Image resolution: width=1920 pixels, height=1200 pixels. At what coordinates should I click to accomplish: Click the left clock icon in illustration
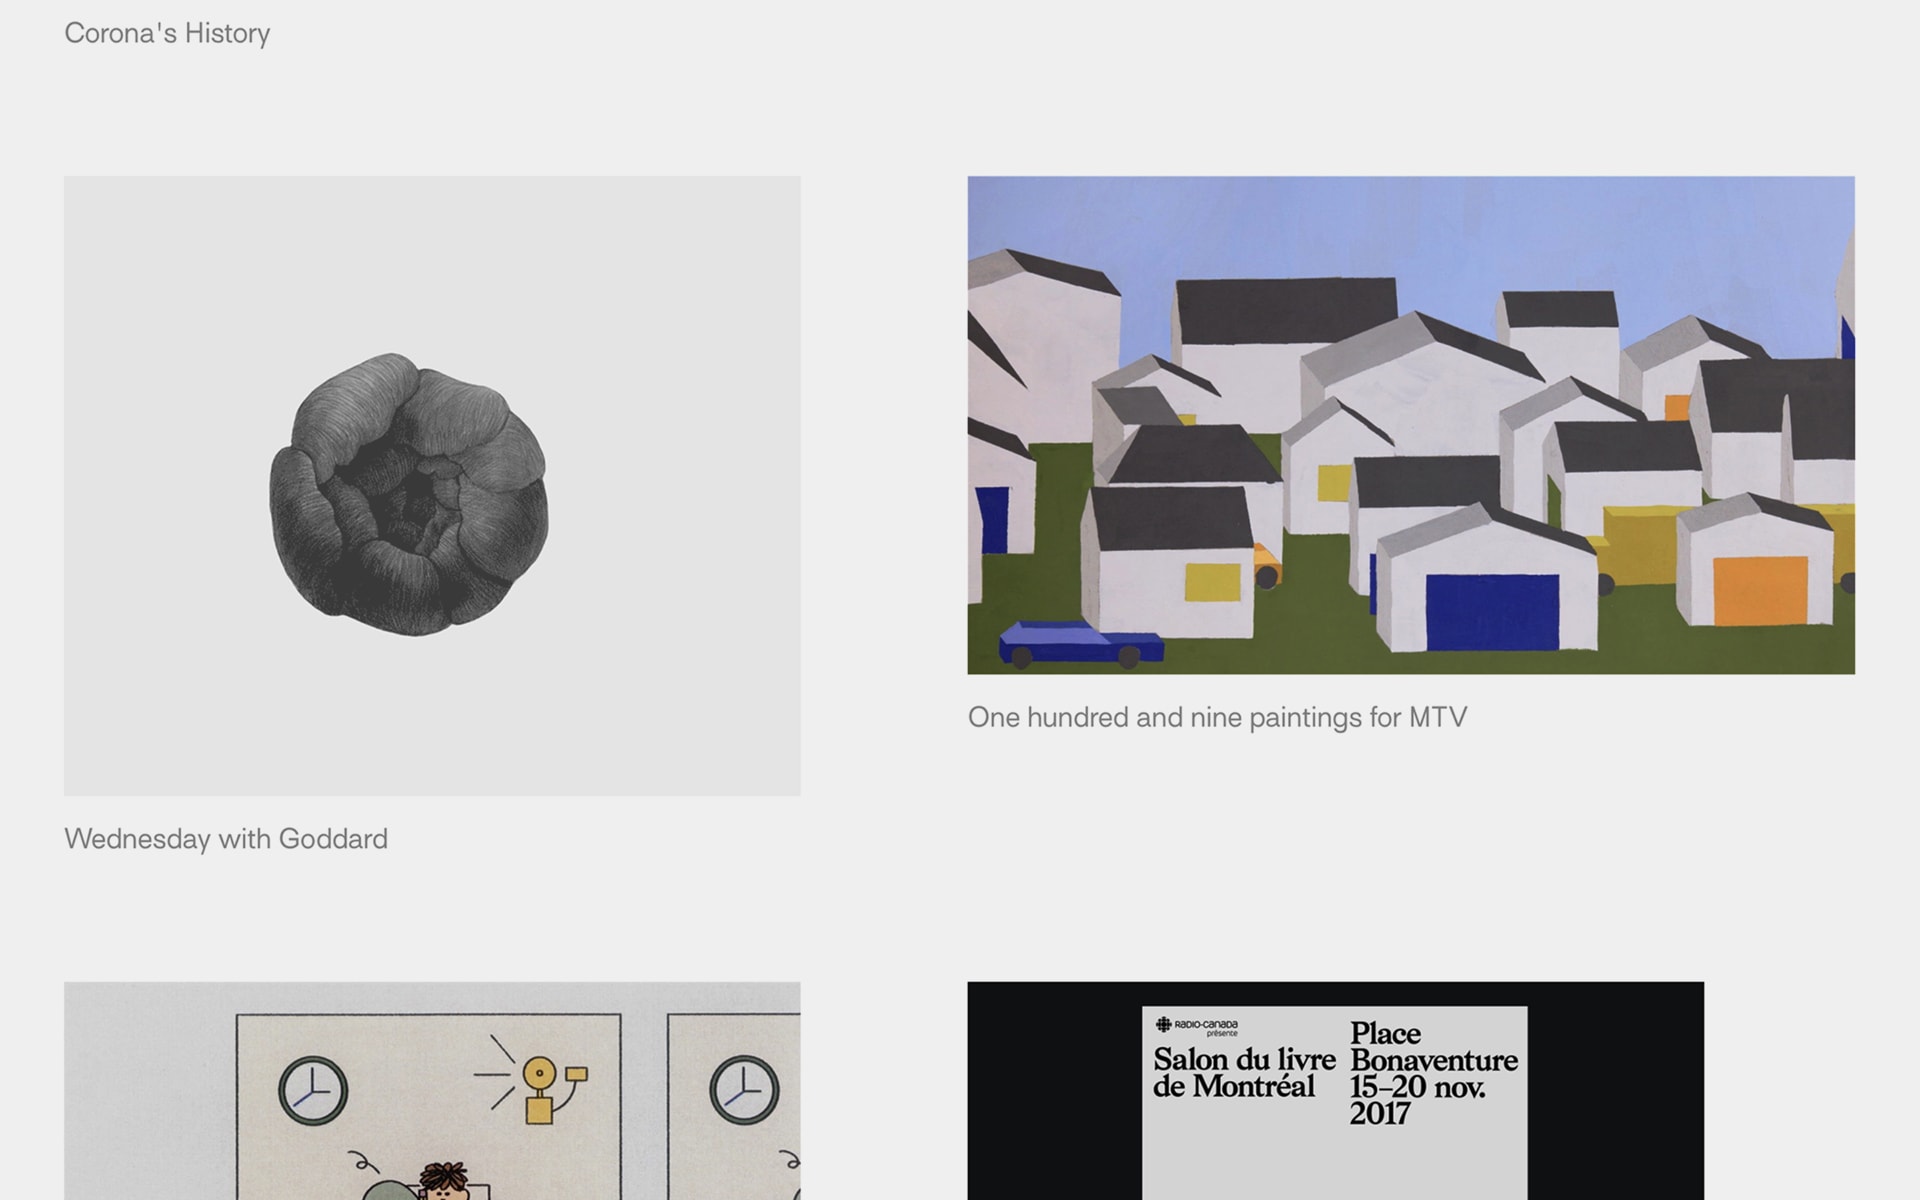click(x=313, y=1090)
